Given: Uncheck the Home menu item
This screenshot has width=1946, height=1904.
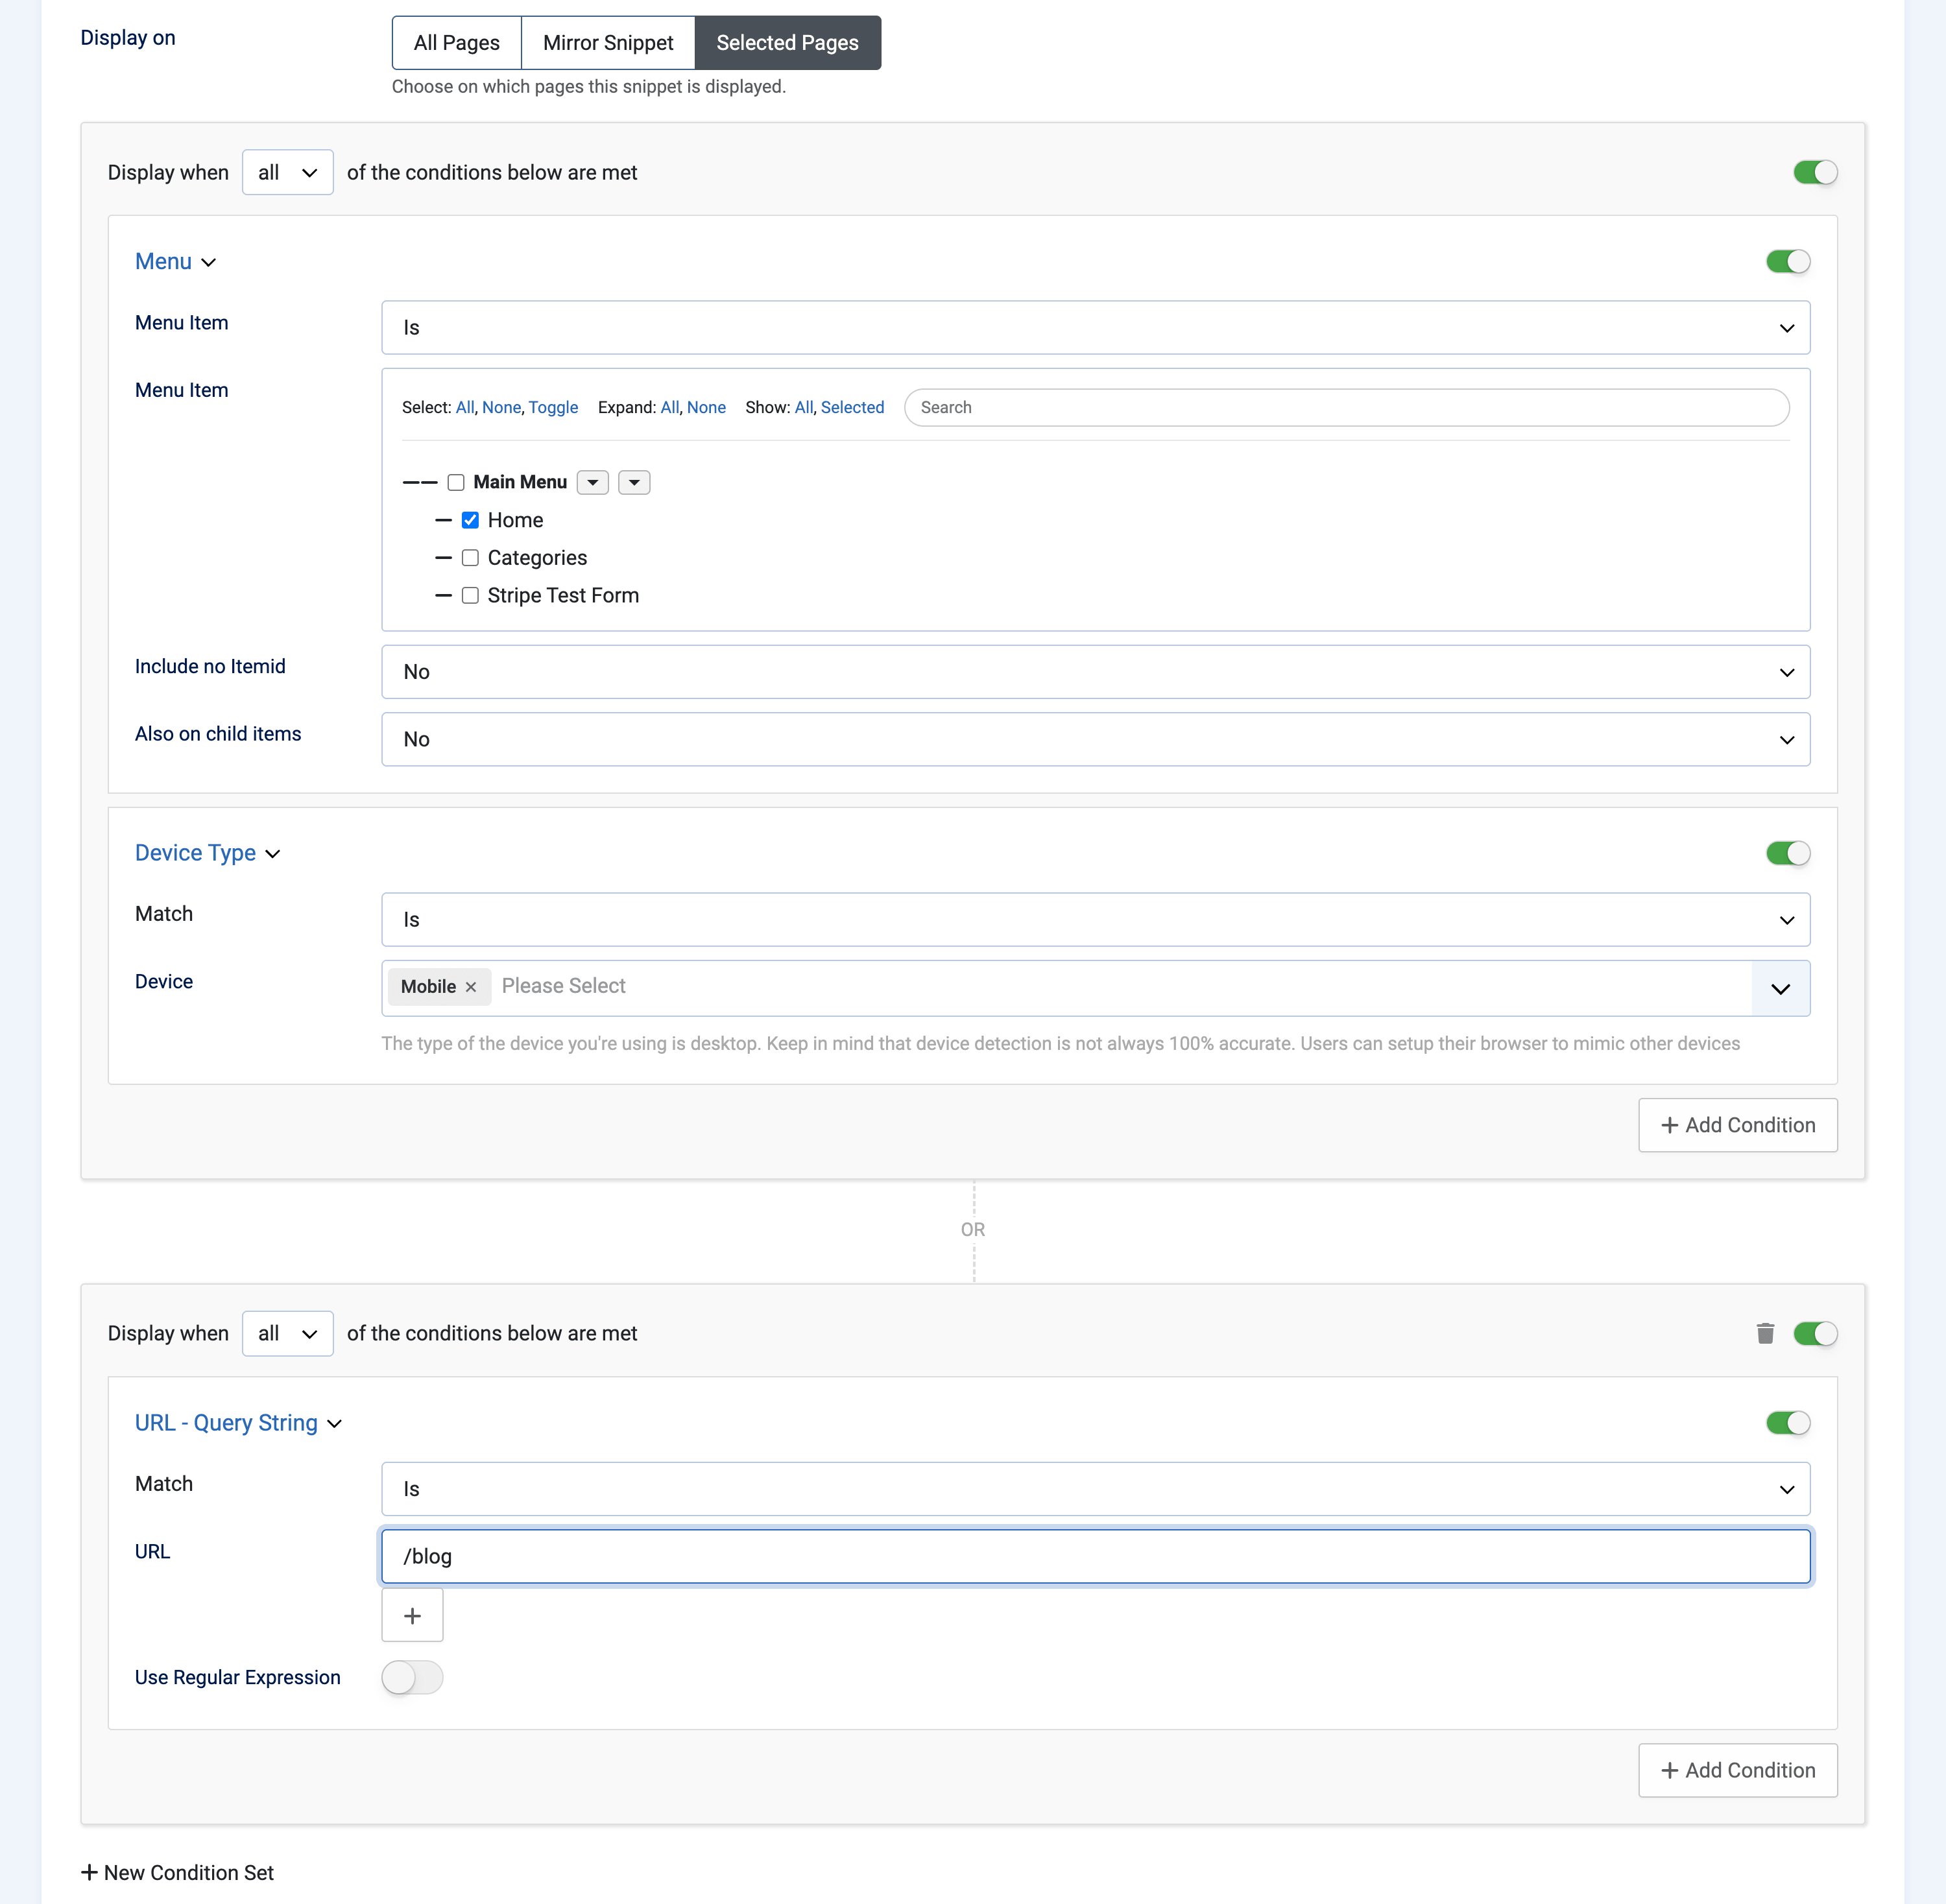Looking at the screenshot, I should coord(470,520).
